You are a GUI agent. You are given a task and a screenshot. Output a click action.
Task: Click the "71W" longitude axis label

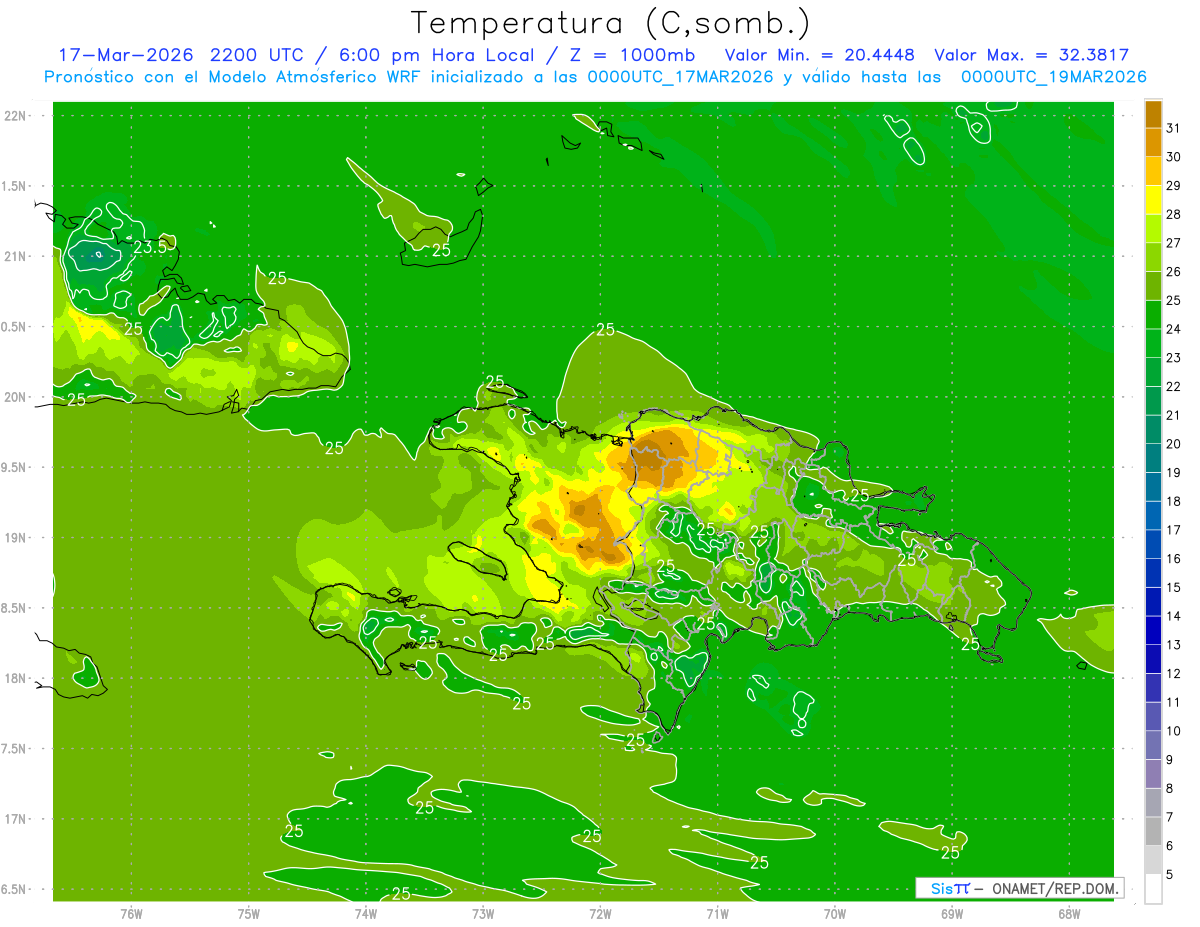[x=717, y=914]
